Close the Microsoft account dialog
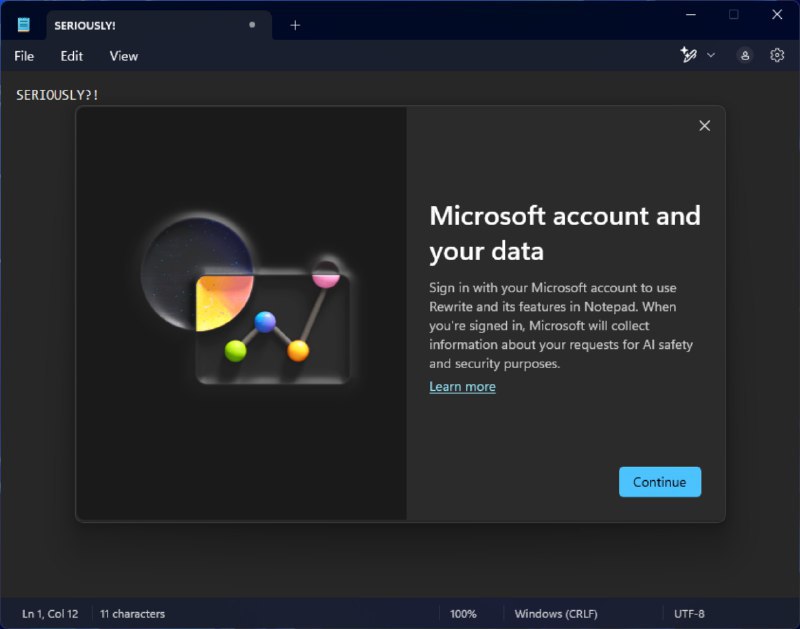Image resolution: width=800 pixels, height=629 pixels. (x=704, y=125)
